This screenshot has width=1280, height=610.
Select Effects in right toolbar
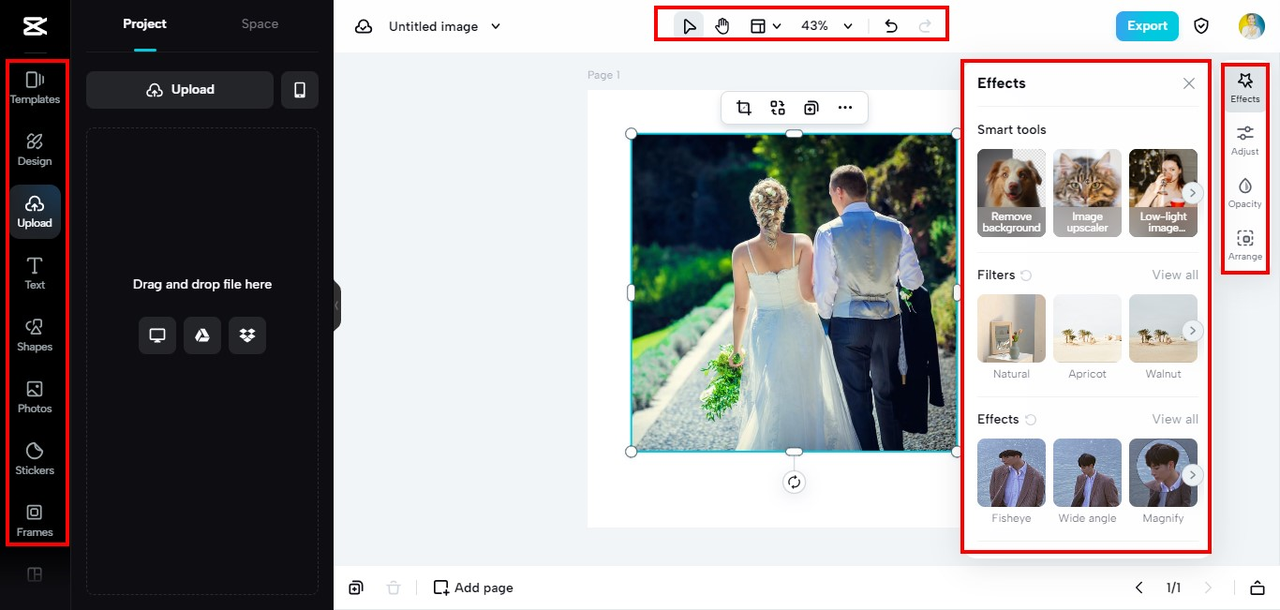pyautogui.click(x=1245, y=87)
